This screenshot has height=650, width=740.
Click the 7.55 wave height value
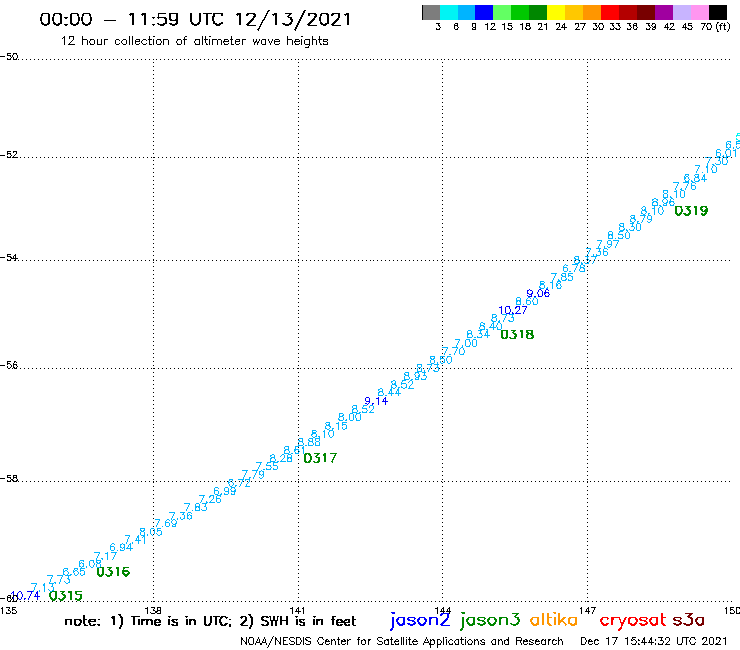[x=267, y=466]
